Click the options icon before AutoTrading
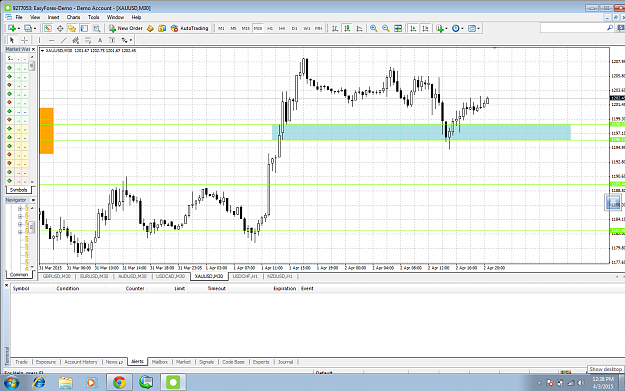The image size is (625, 391). [x=162, y=28]
